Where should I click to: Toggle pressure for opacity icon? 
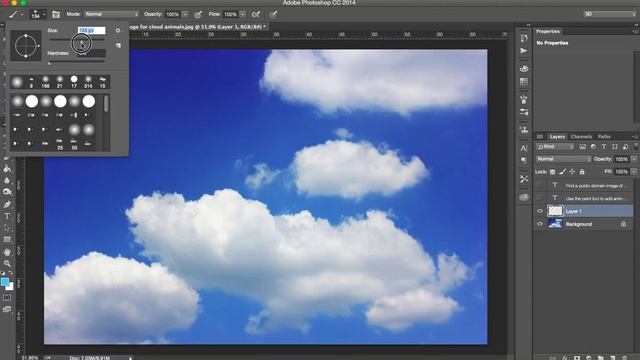(x=198, y=14)
